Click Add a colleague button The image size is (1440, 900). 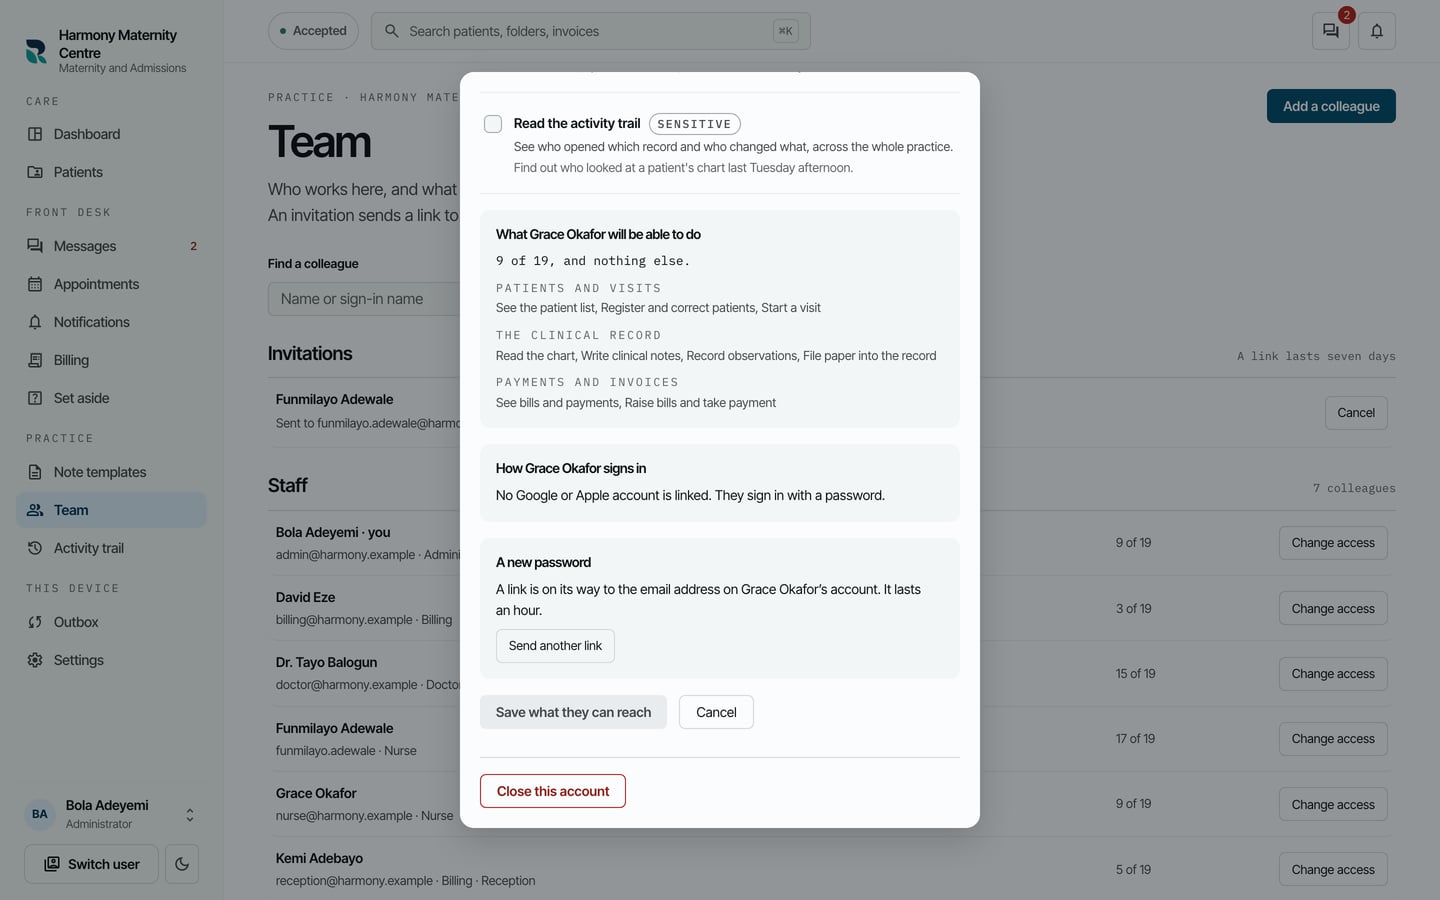click(1331, 106)
